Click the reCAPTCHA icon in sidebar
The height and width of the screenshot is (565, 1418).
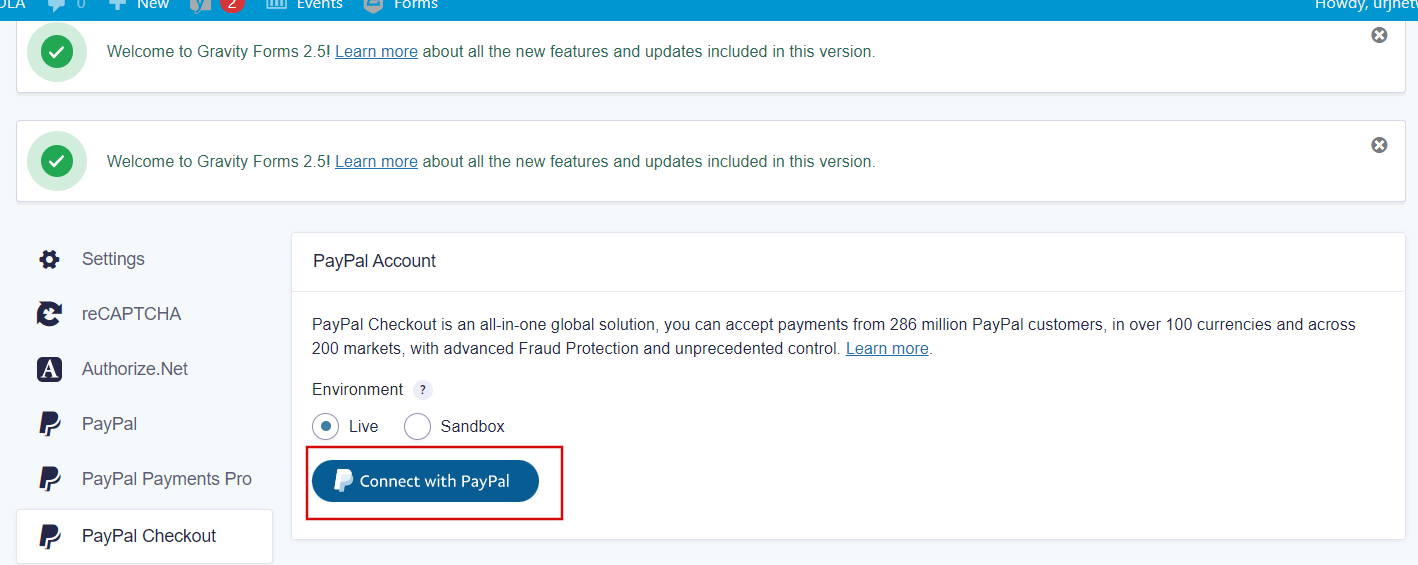49,314
